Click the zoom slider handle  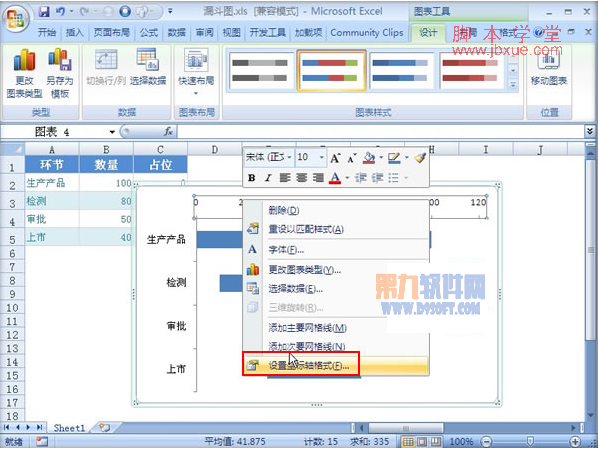click(x=530, y=442)
